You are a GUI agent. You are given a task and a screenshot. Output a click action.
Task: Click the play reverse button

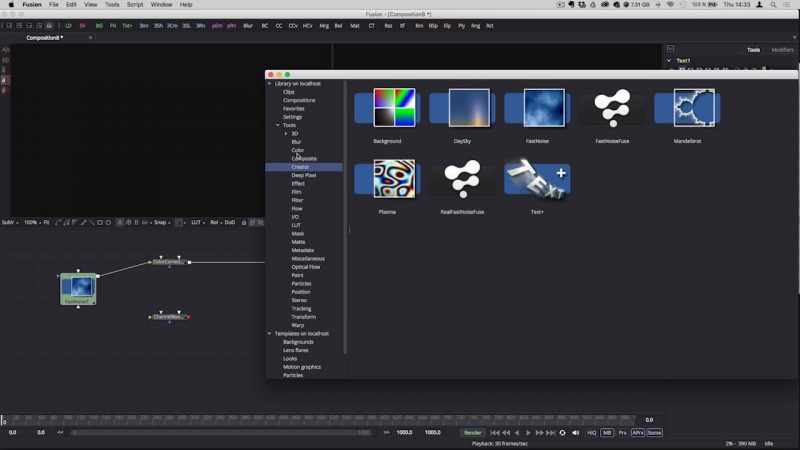point(517,433)
